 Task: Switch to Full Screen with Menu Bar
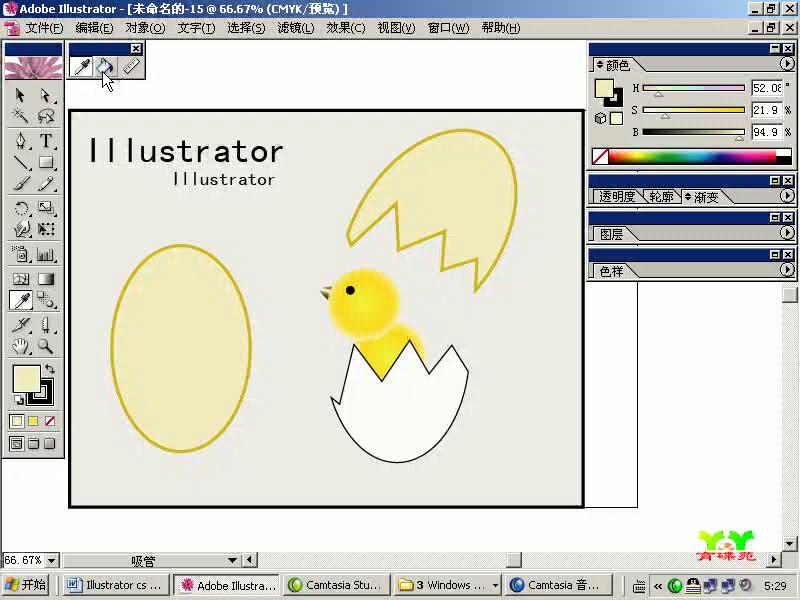33,444
